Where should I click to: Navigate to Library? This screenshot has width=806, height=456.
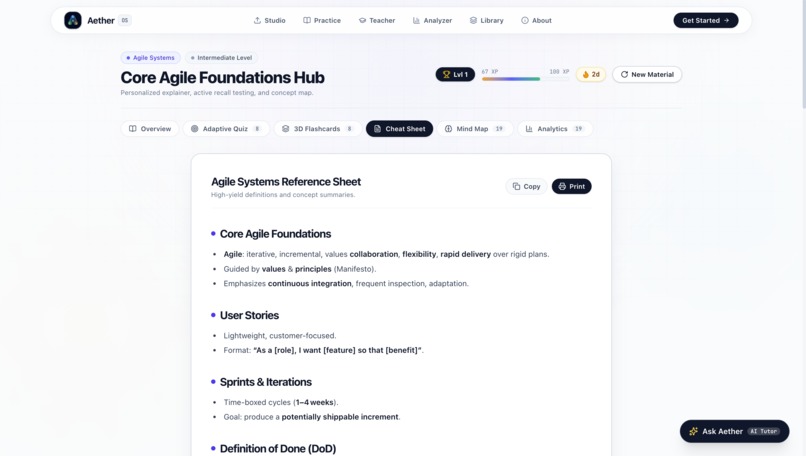click(486, 21)
